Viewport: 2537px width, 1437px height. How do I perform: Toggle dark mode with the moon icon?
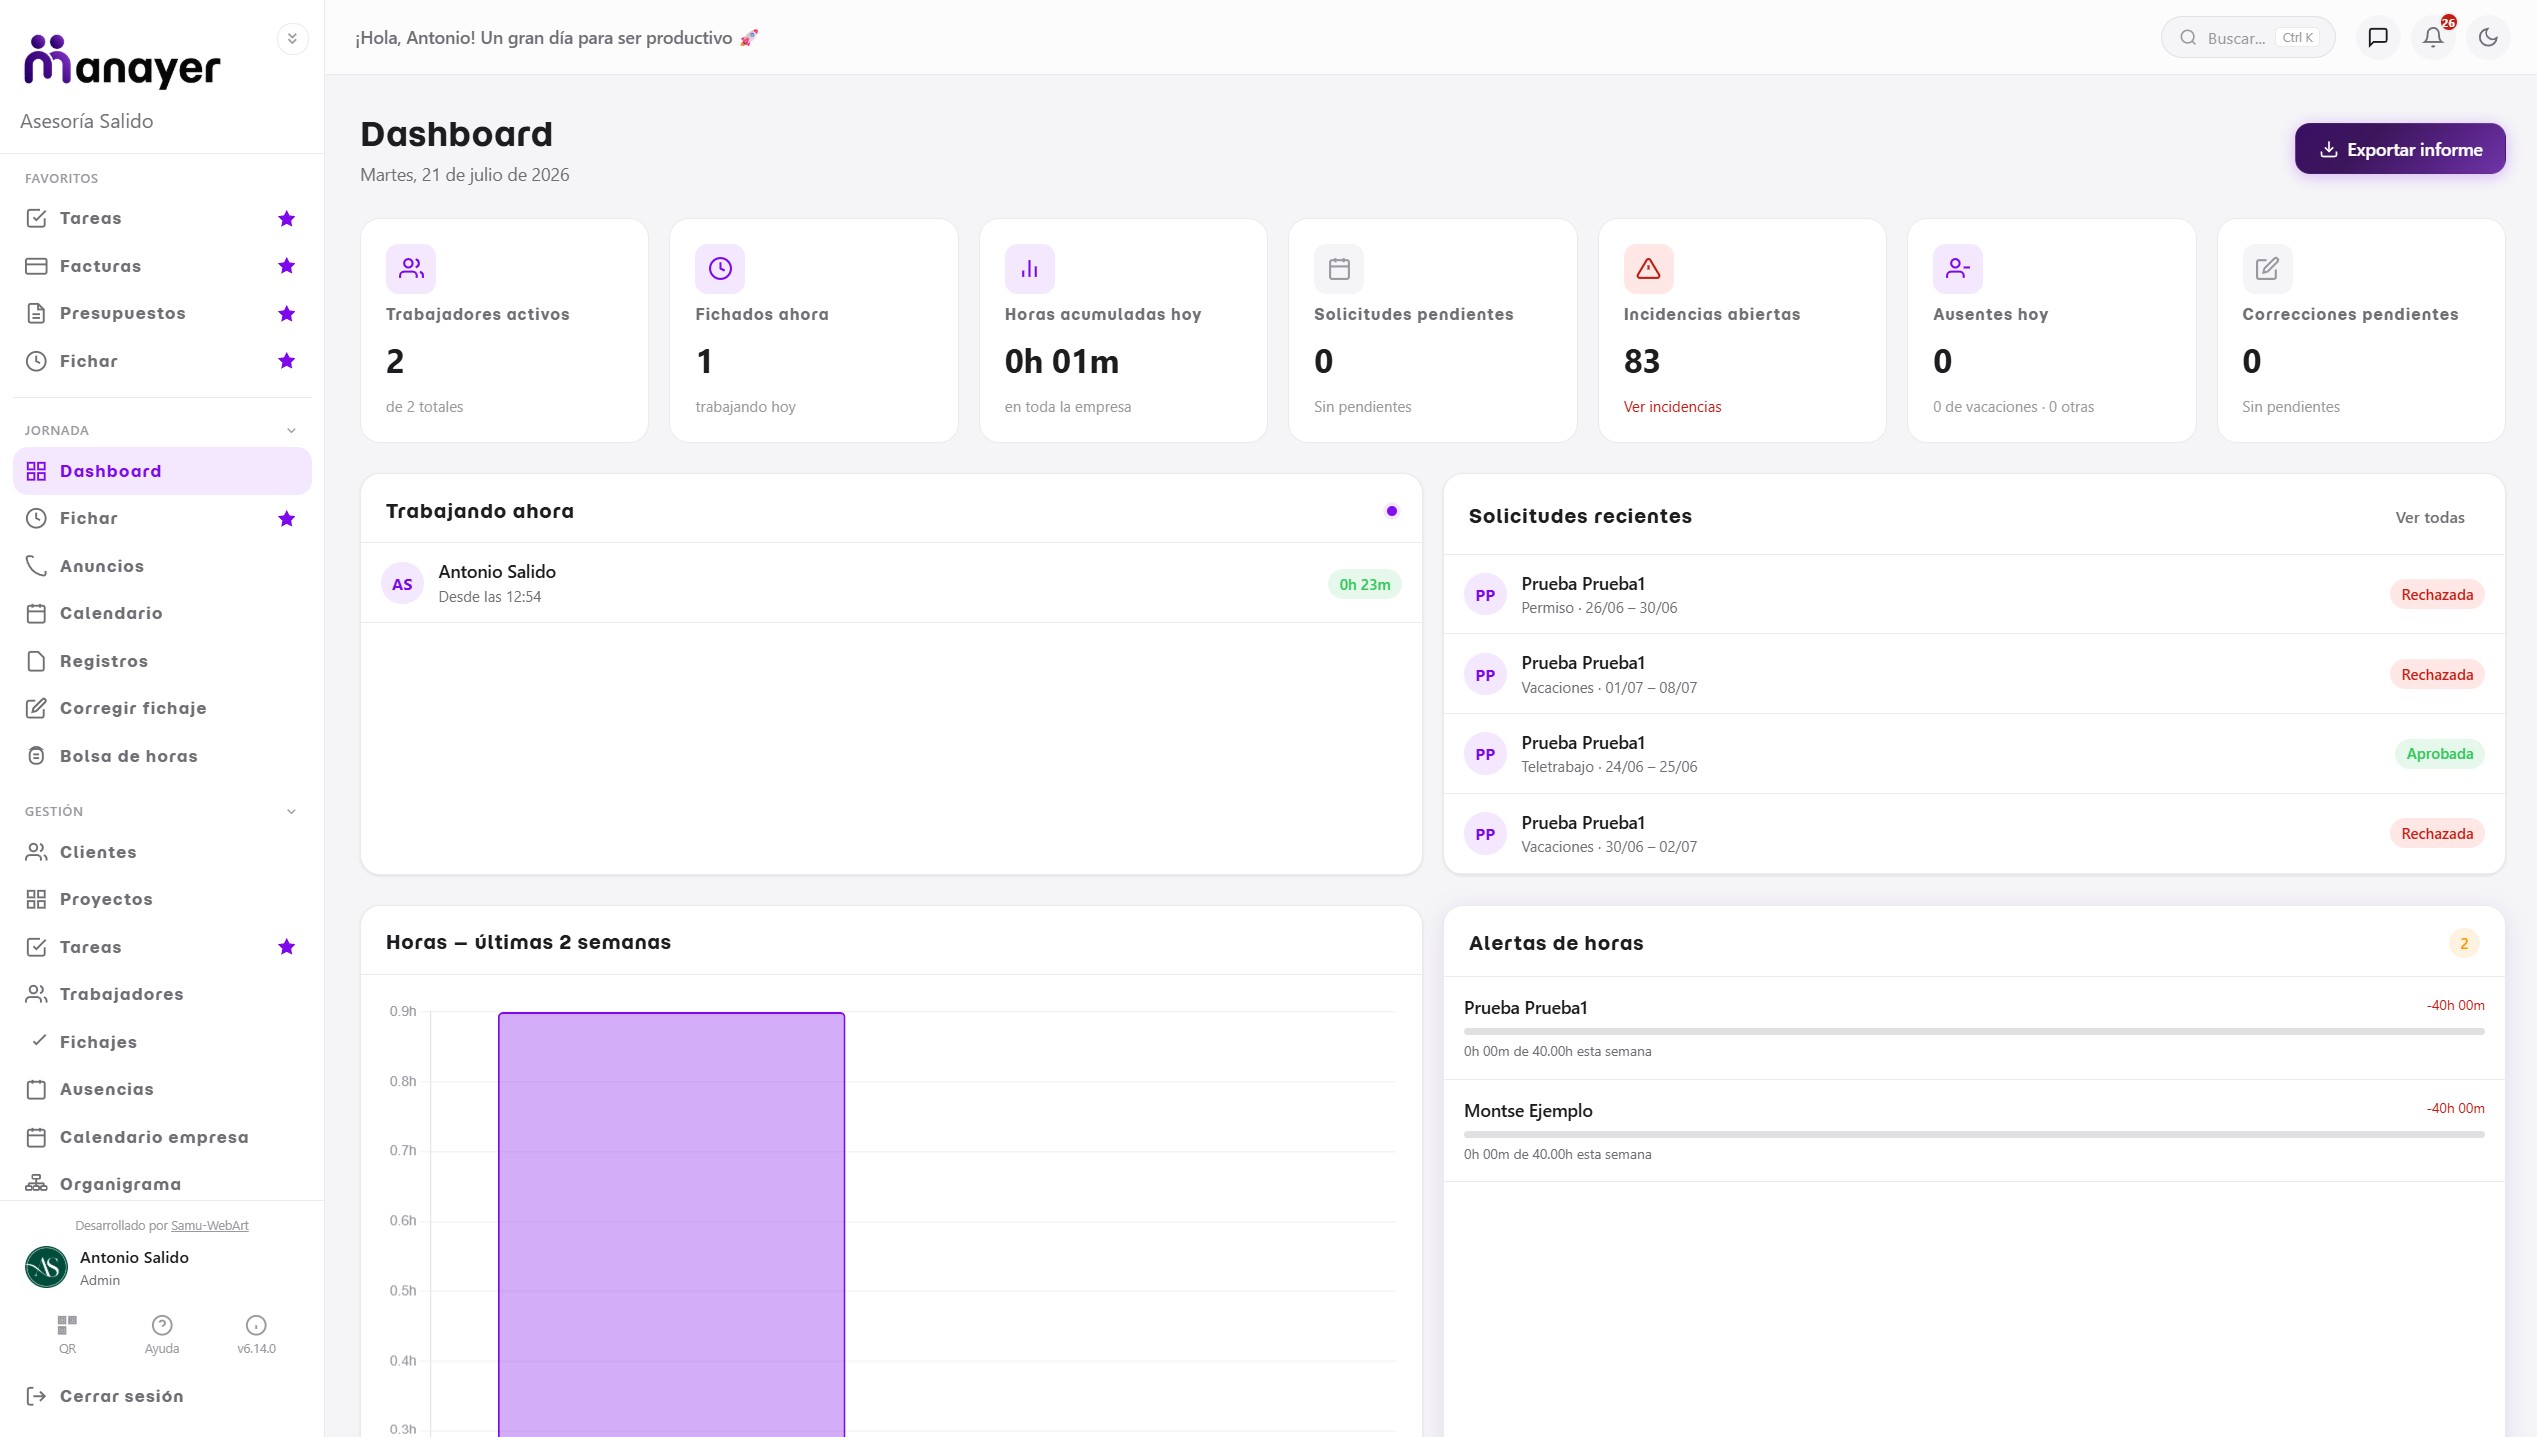coord(2488,38)
